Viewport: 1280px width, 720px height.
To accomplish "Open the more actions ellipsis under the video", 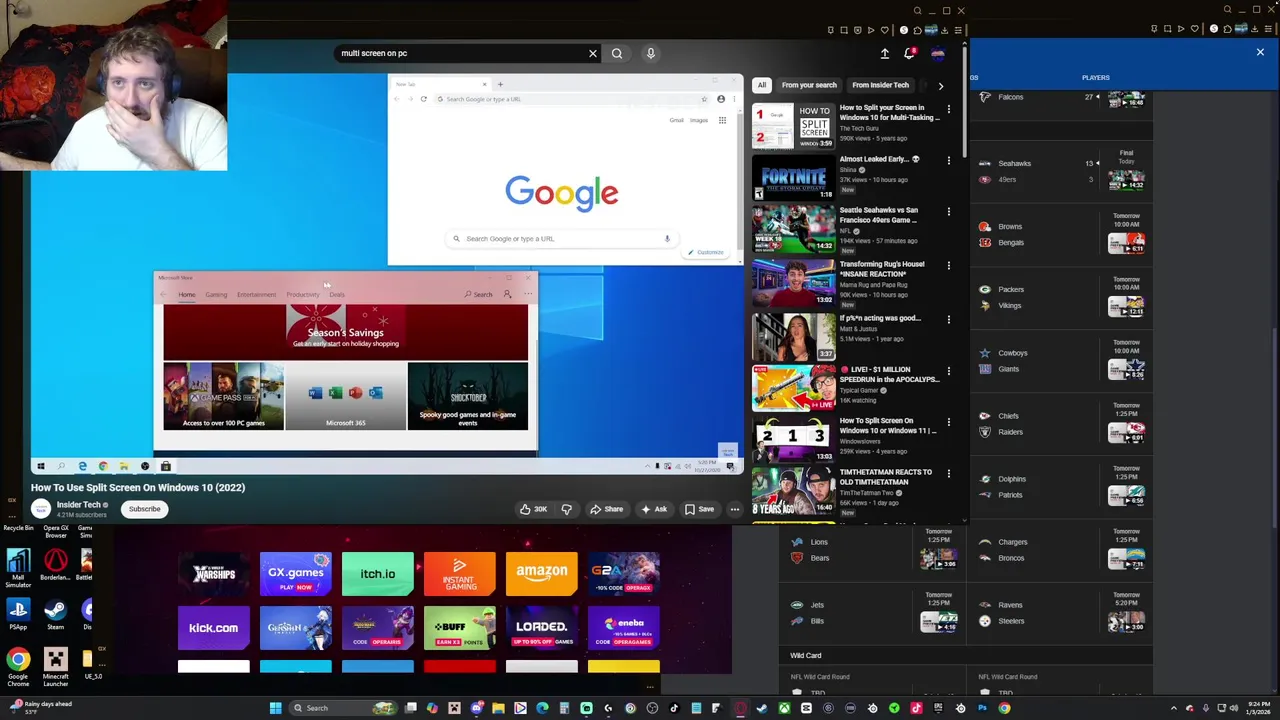I will (734, 509).
